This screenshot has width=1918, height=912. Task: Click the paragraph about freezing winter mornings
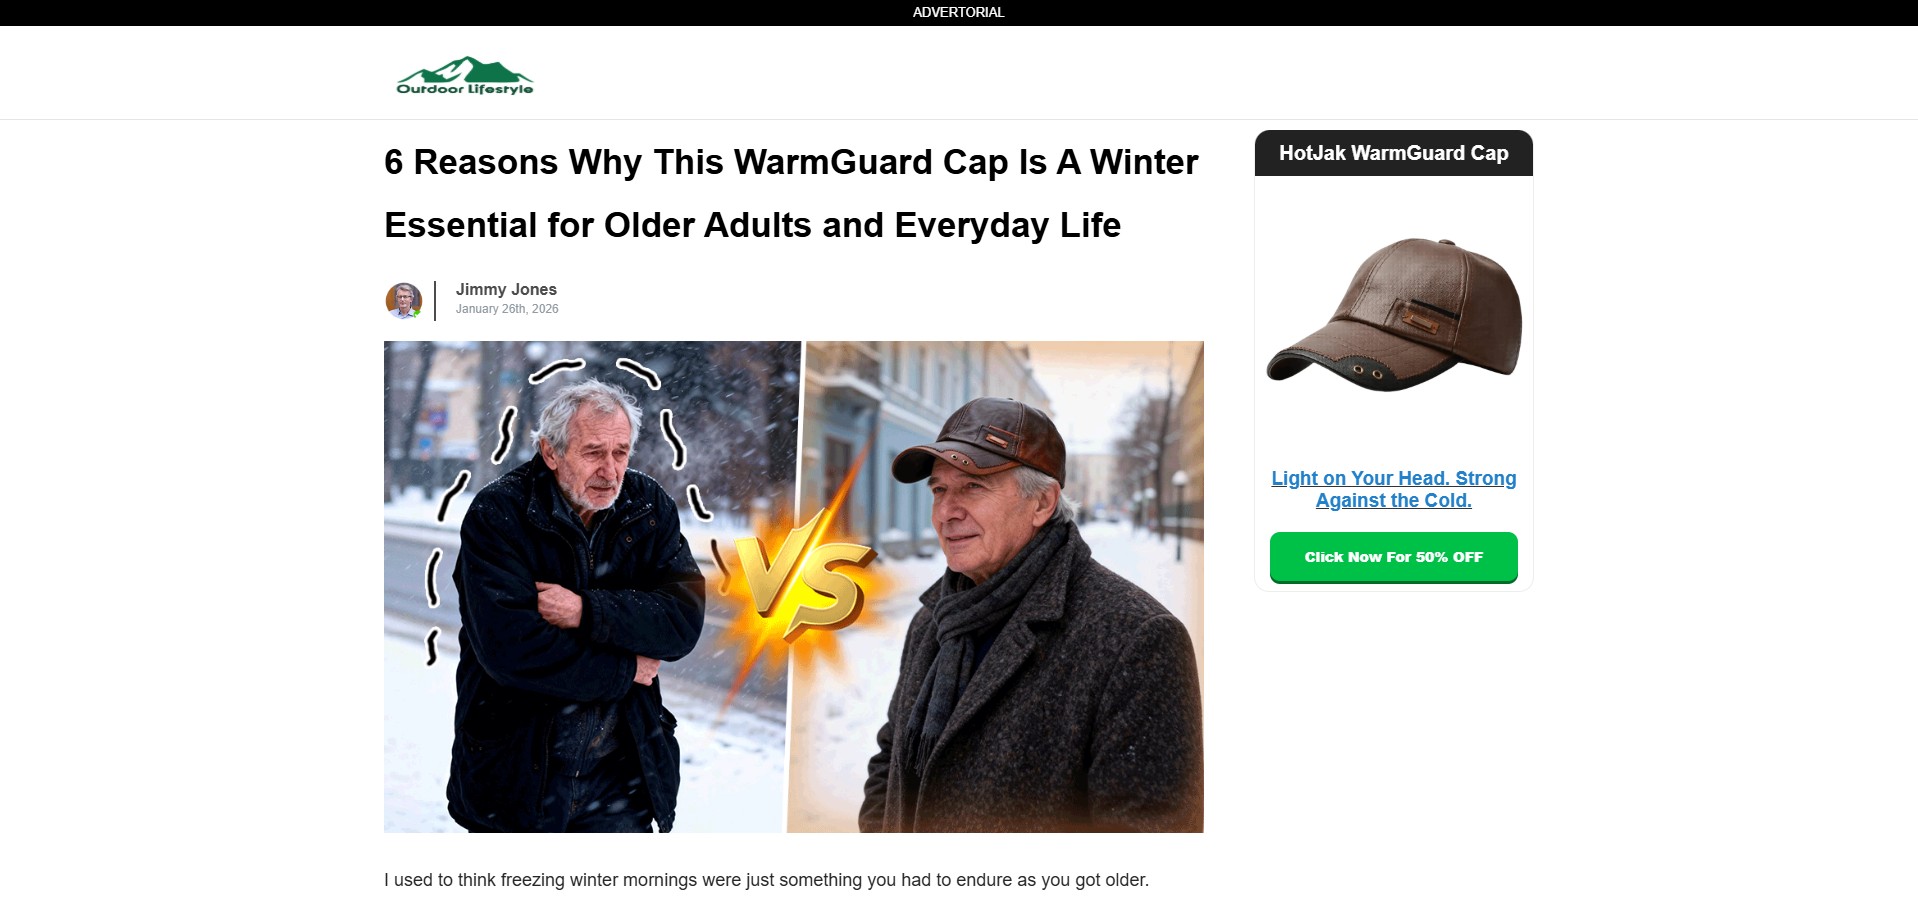click(766, 880)
